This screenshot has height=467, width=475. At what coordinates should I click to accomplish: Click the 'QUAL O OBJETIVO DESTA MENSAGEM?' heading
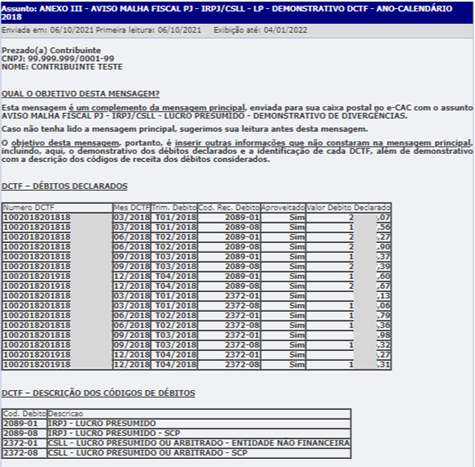80,94
